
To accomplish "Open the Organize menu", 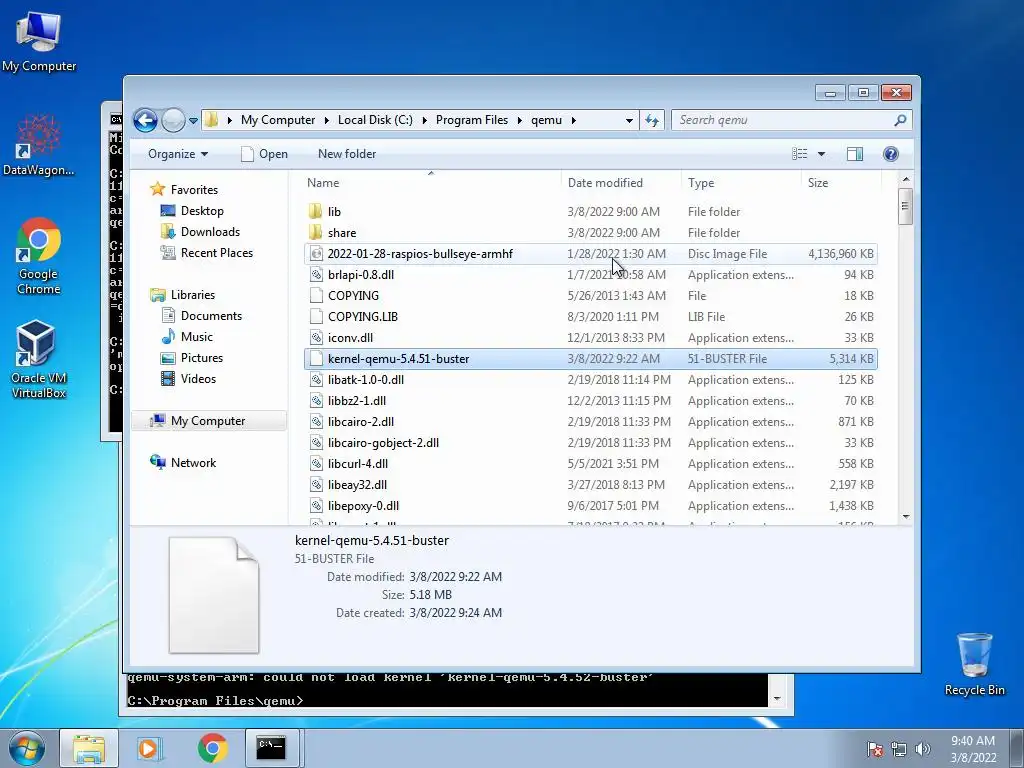I will [178, 154].
